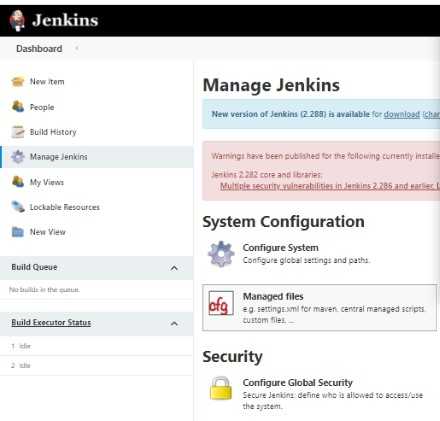Open the My Views link
Image resolution: width=440 pixels, height=421 pixels.
tap(47, 182)
